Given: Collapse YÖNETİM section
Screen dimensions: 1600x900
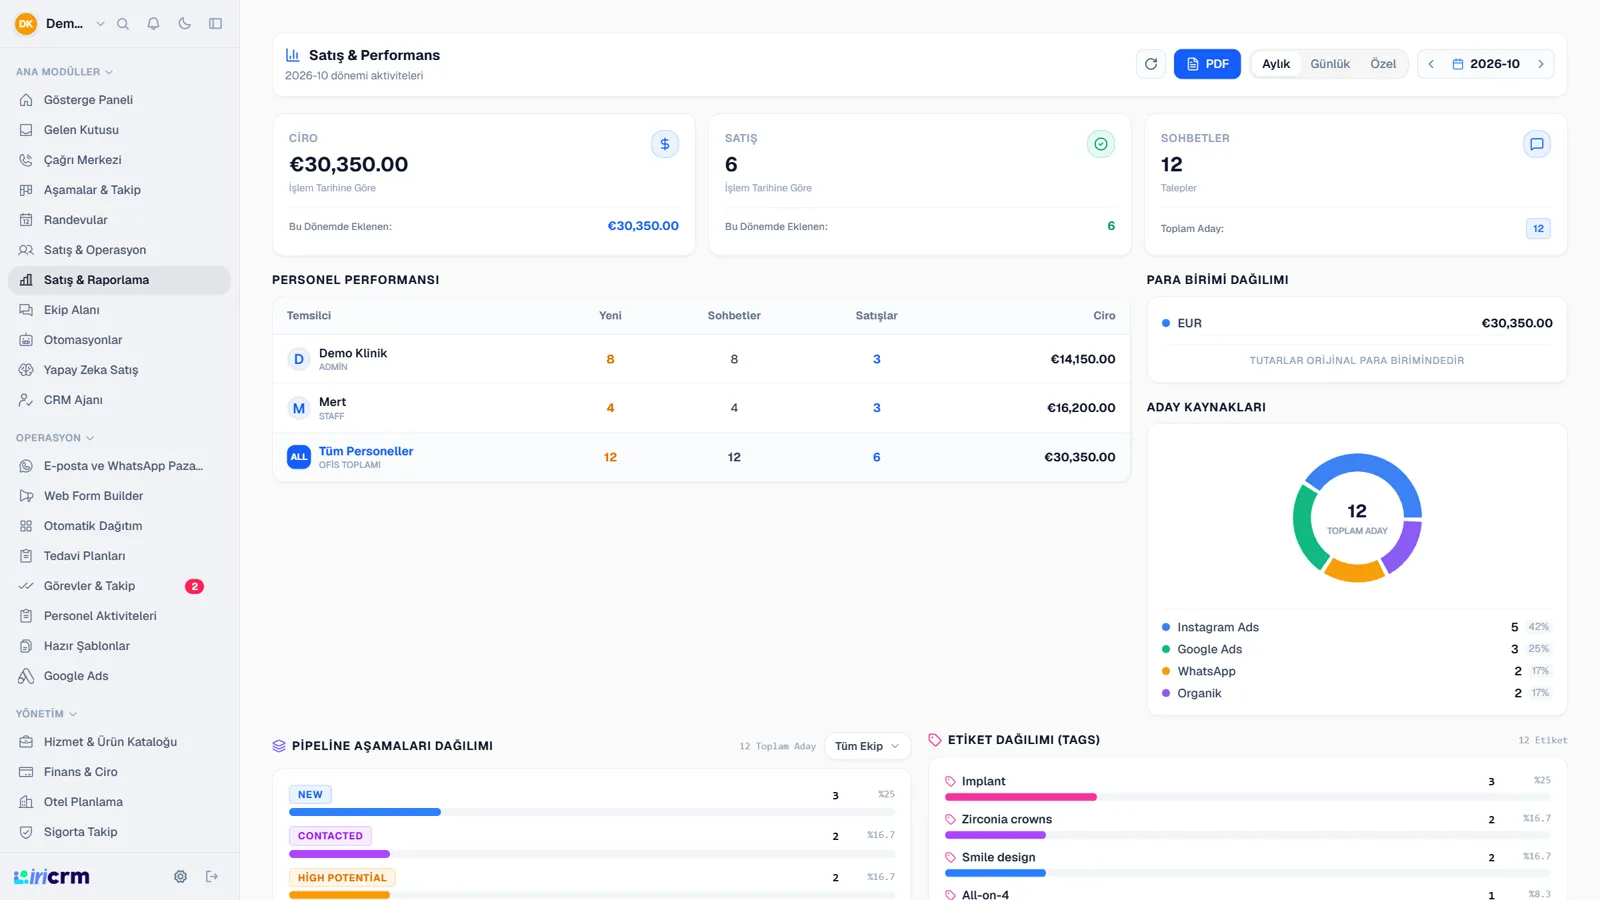Looking at the screenshot, I should 46,714.
